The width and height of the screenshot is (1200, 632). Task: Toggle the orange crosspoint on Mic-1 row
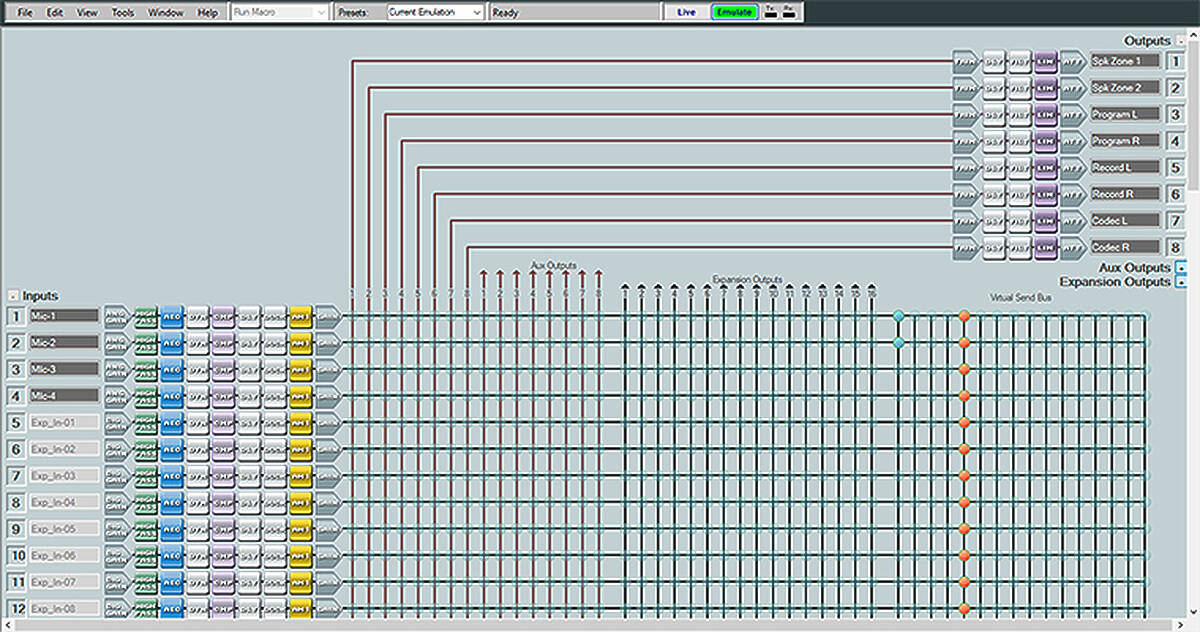coord(964,316)
